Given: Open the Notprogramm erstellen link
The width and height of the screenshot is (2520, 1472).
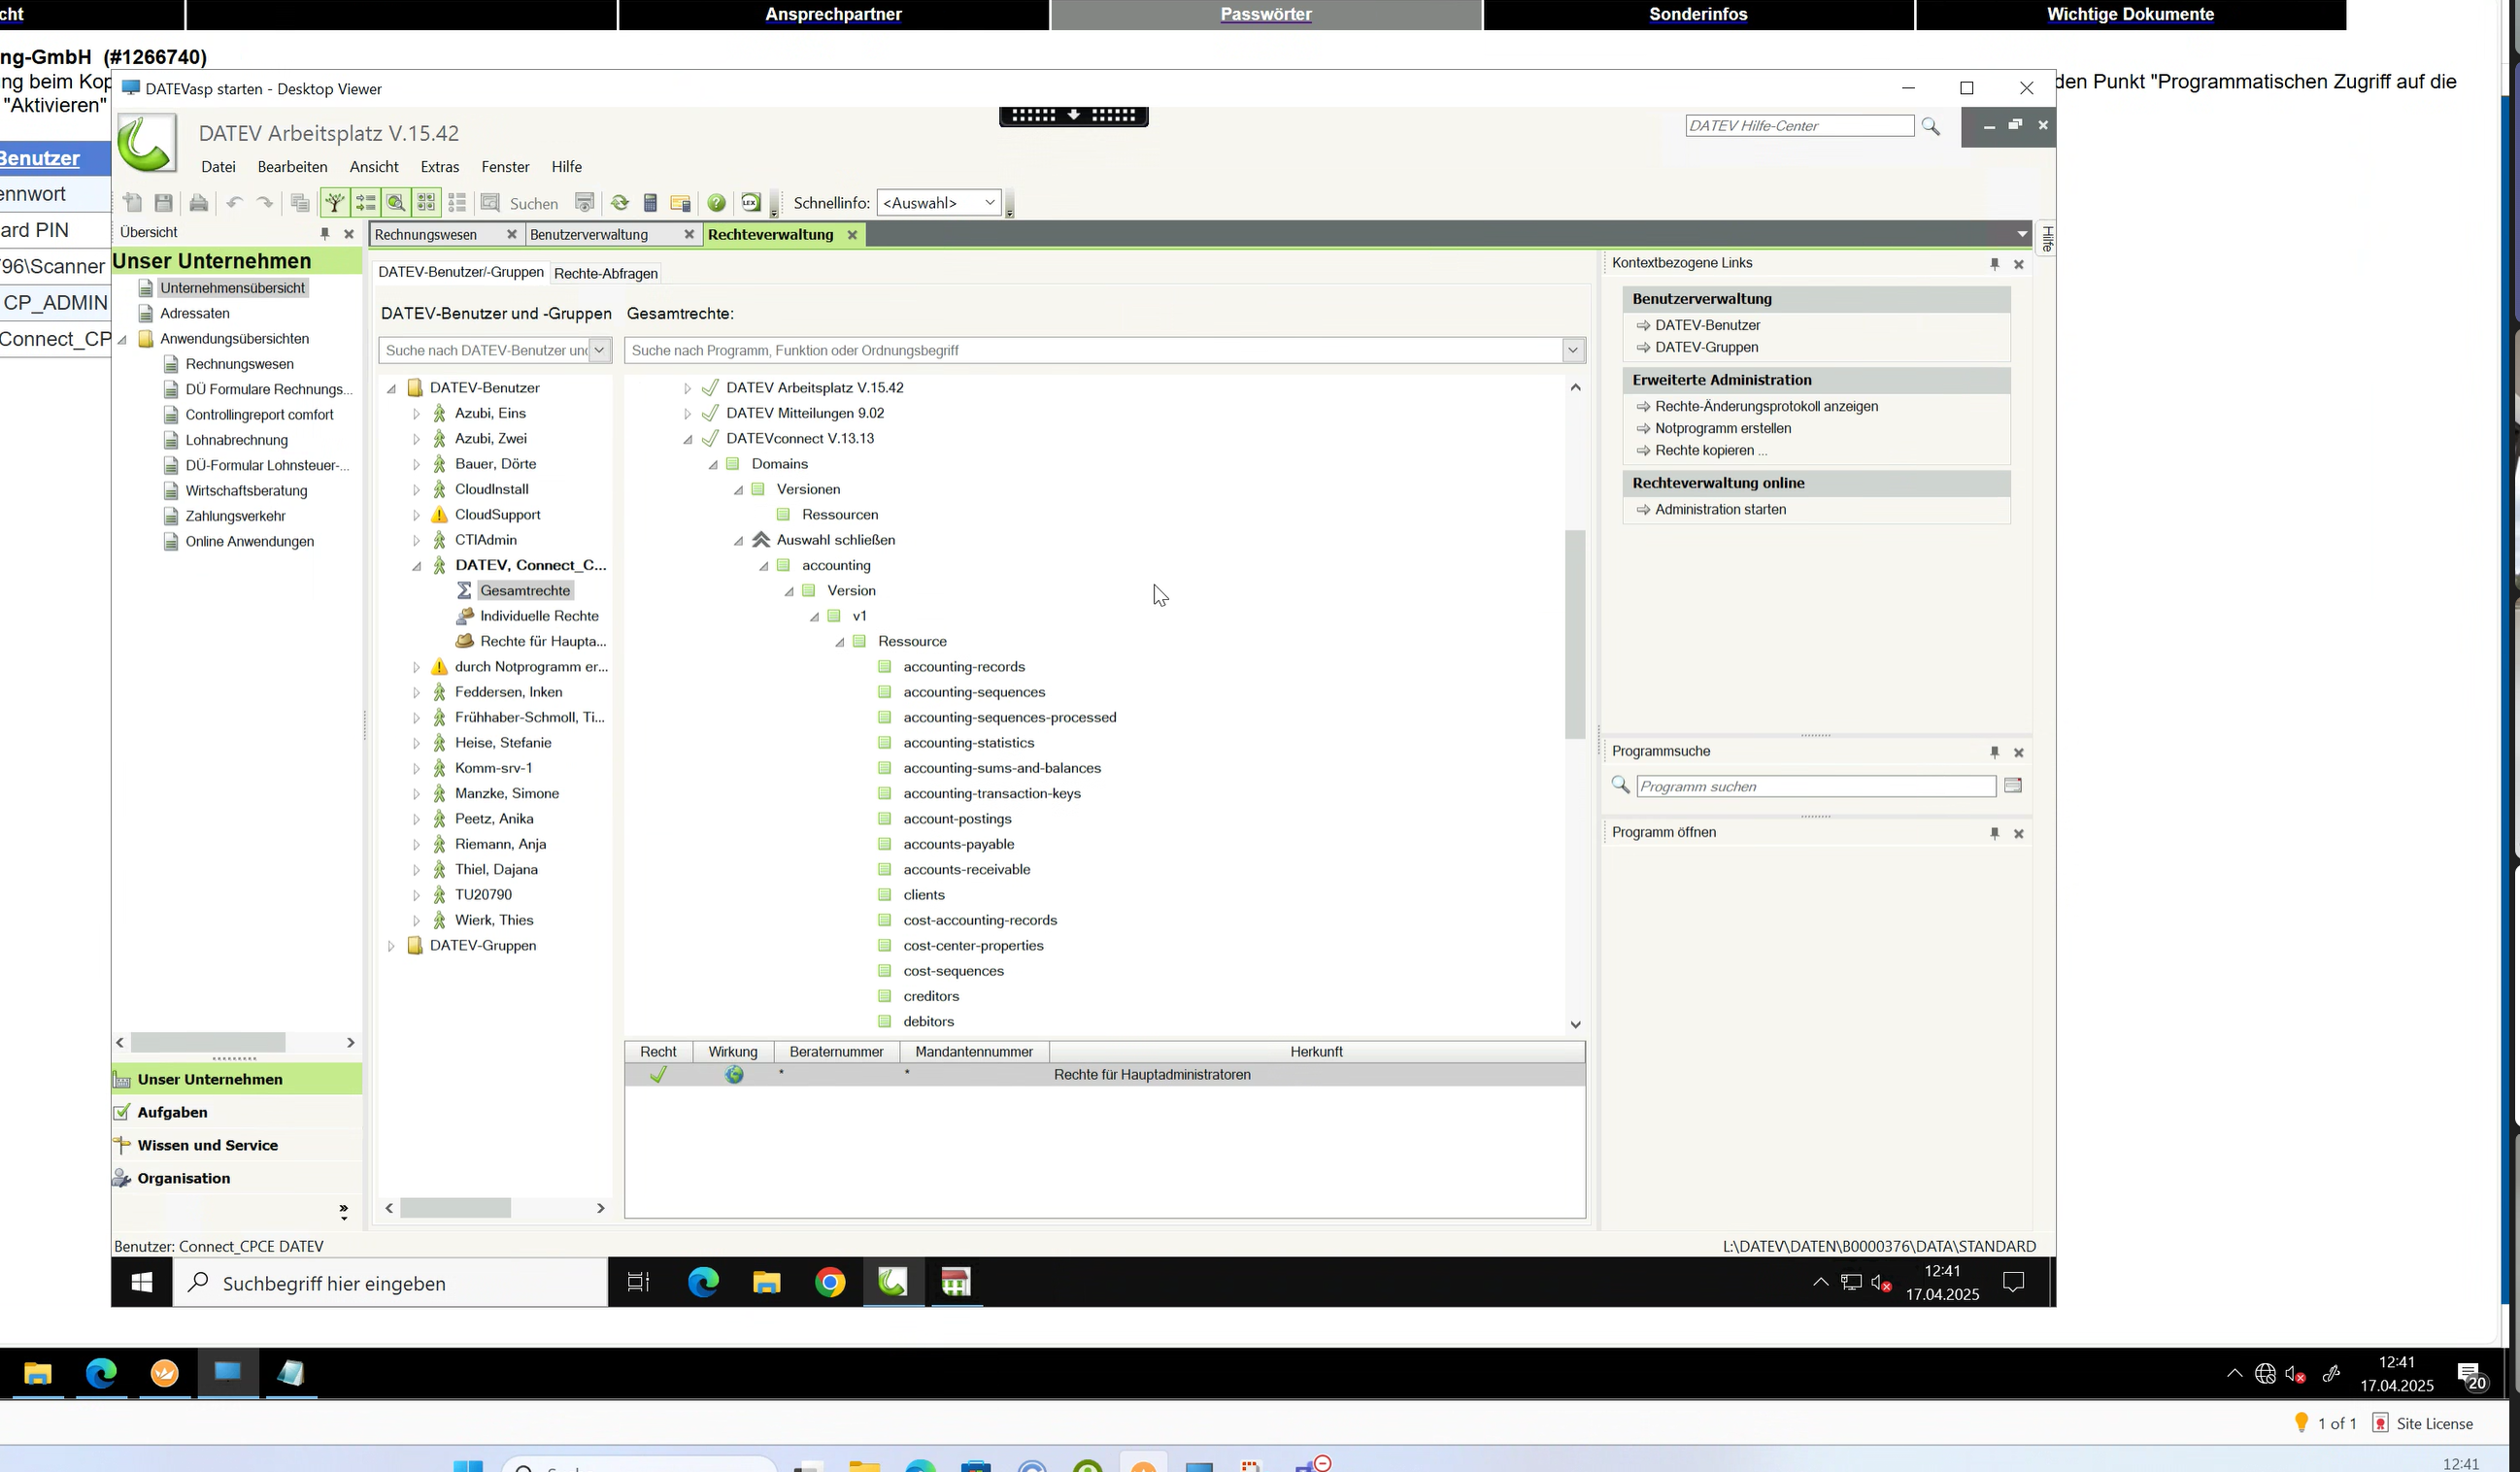Looking at the screenshot, I should 1723,428.
